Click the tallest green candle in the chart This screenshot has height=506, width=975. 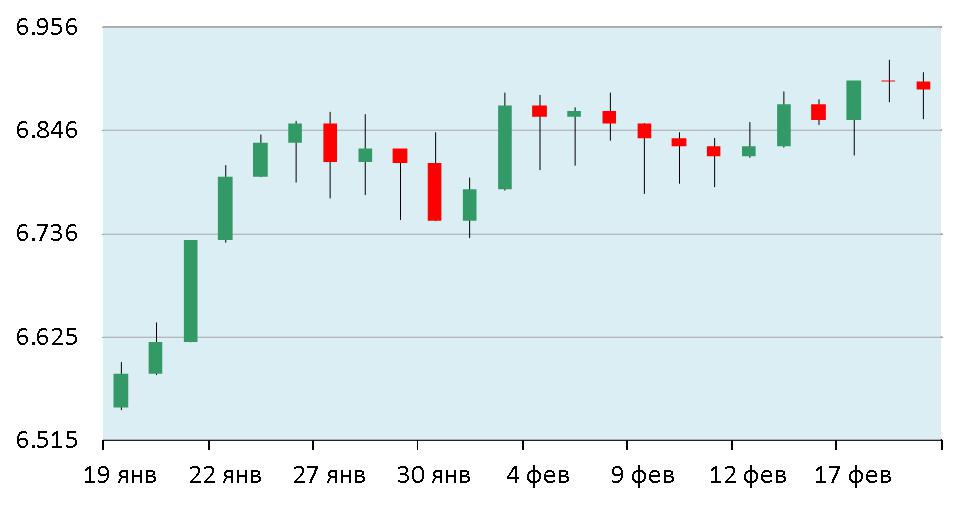(190, 290)
